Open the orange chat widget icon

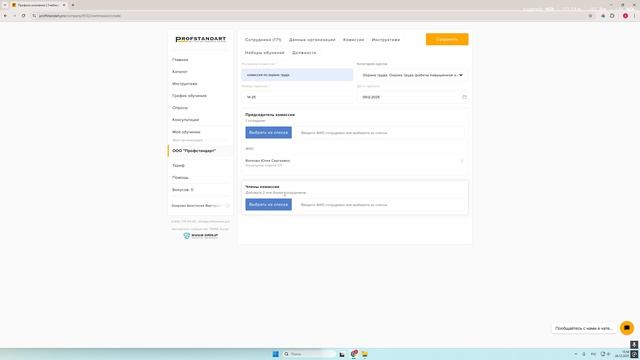coord(627,328)
